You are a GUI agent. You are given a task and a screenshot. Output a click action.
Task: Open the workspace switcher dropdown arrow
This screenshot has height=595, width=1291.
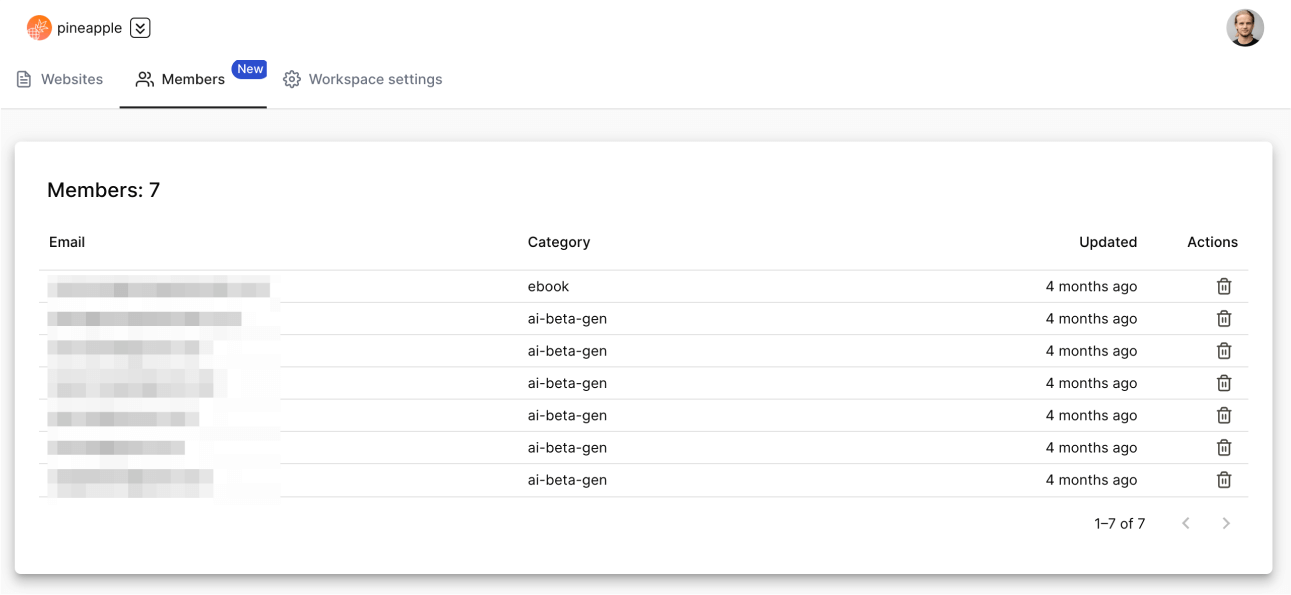pyautogui.click(x=140, y=28)
